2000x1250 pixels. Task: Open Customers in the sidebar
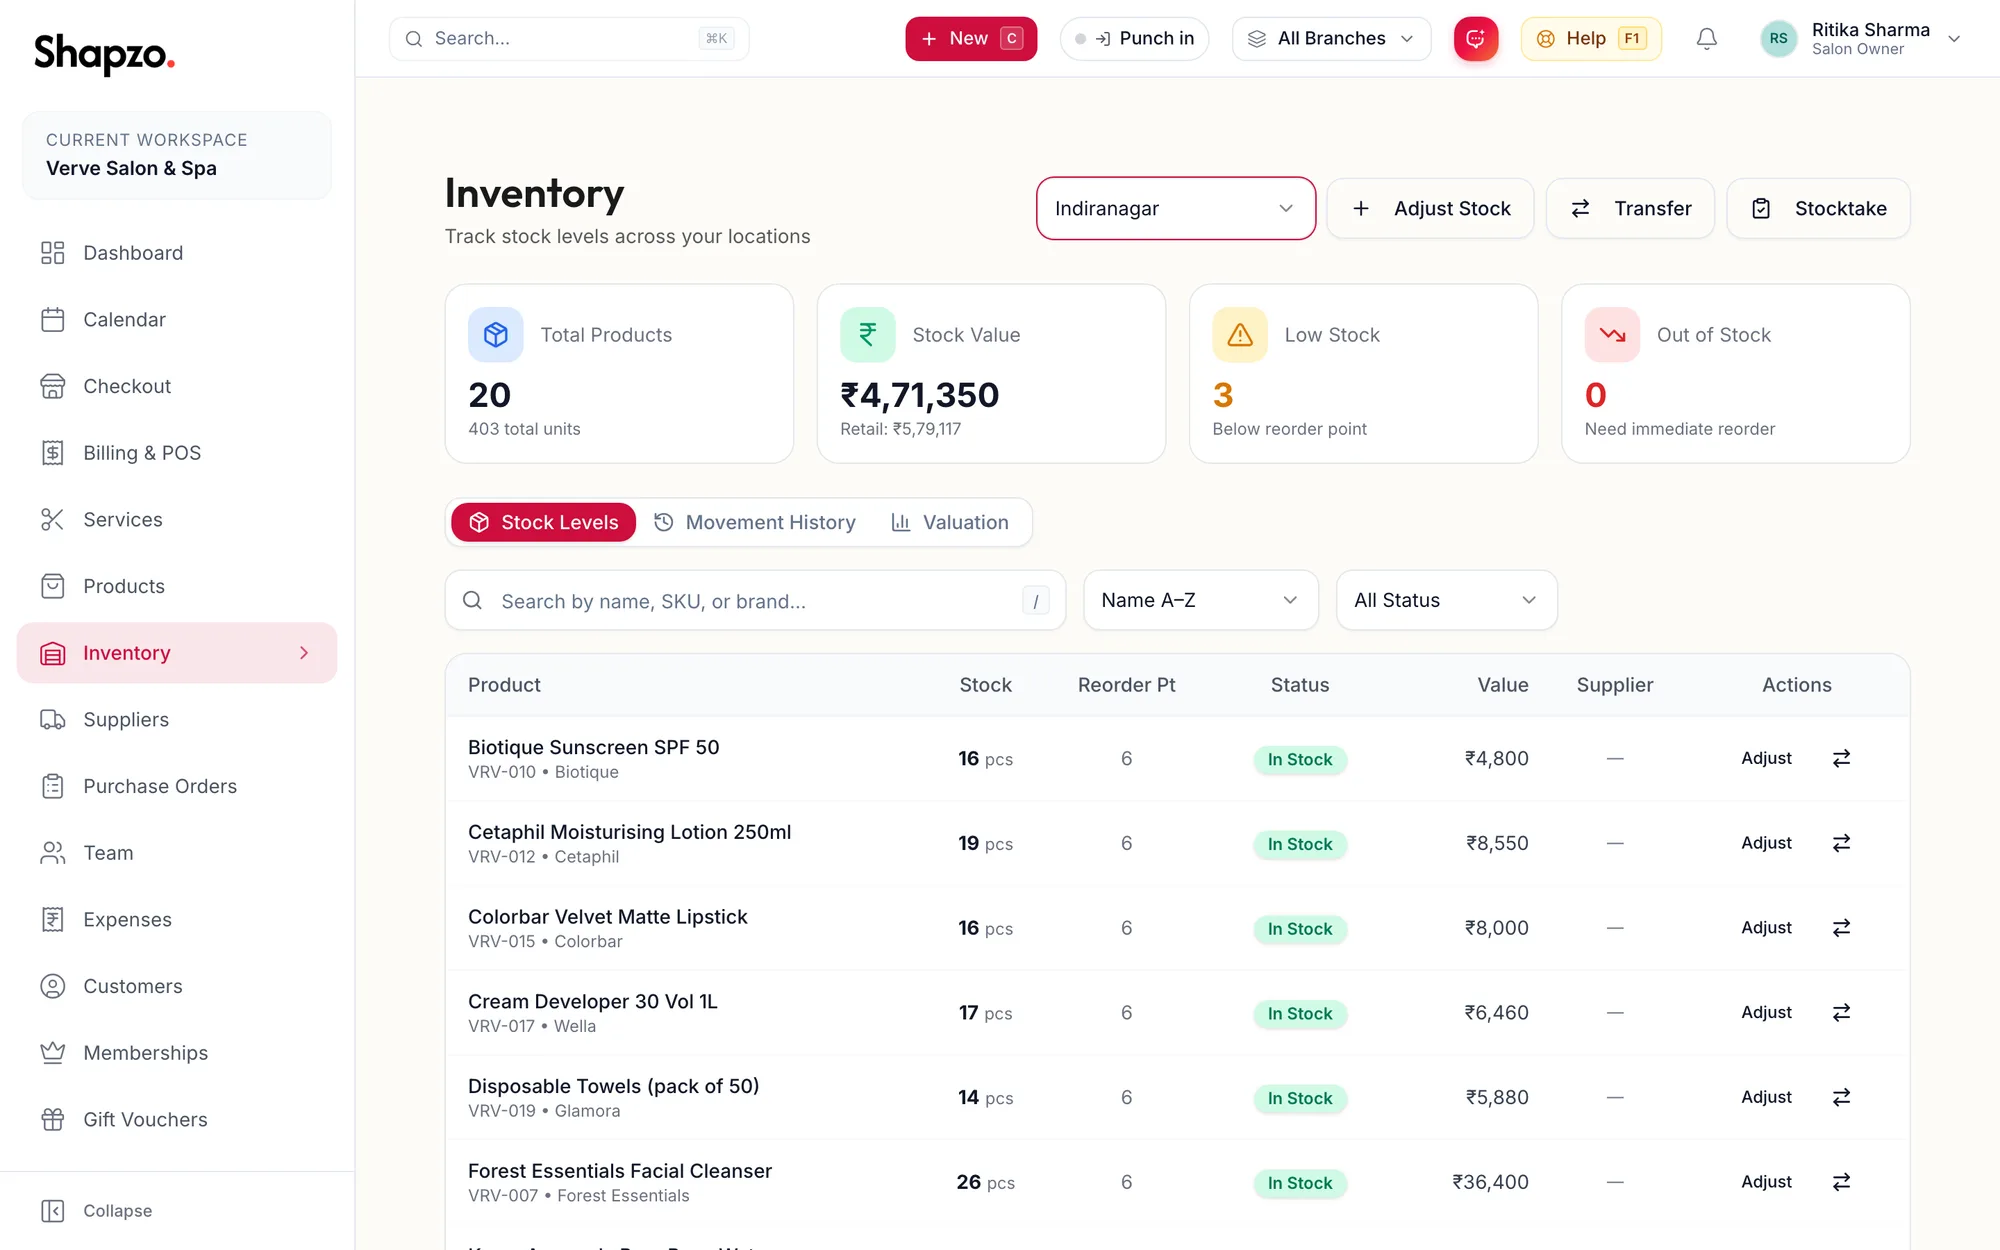(177, 986)
